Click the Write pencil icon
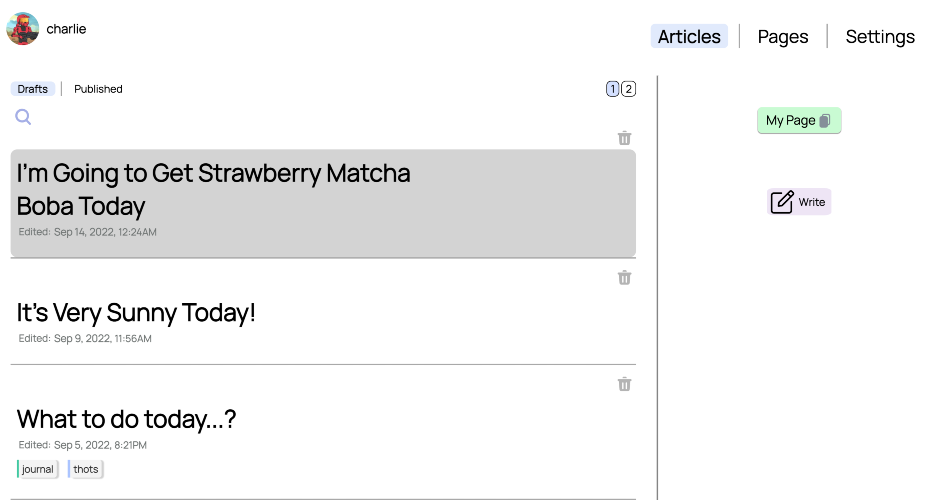The width and height of the screenshot is (939, 500). 782,202
